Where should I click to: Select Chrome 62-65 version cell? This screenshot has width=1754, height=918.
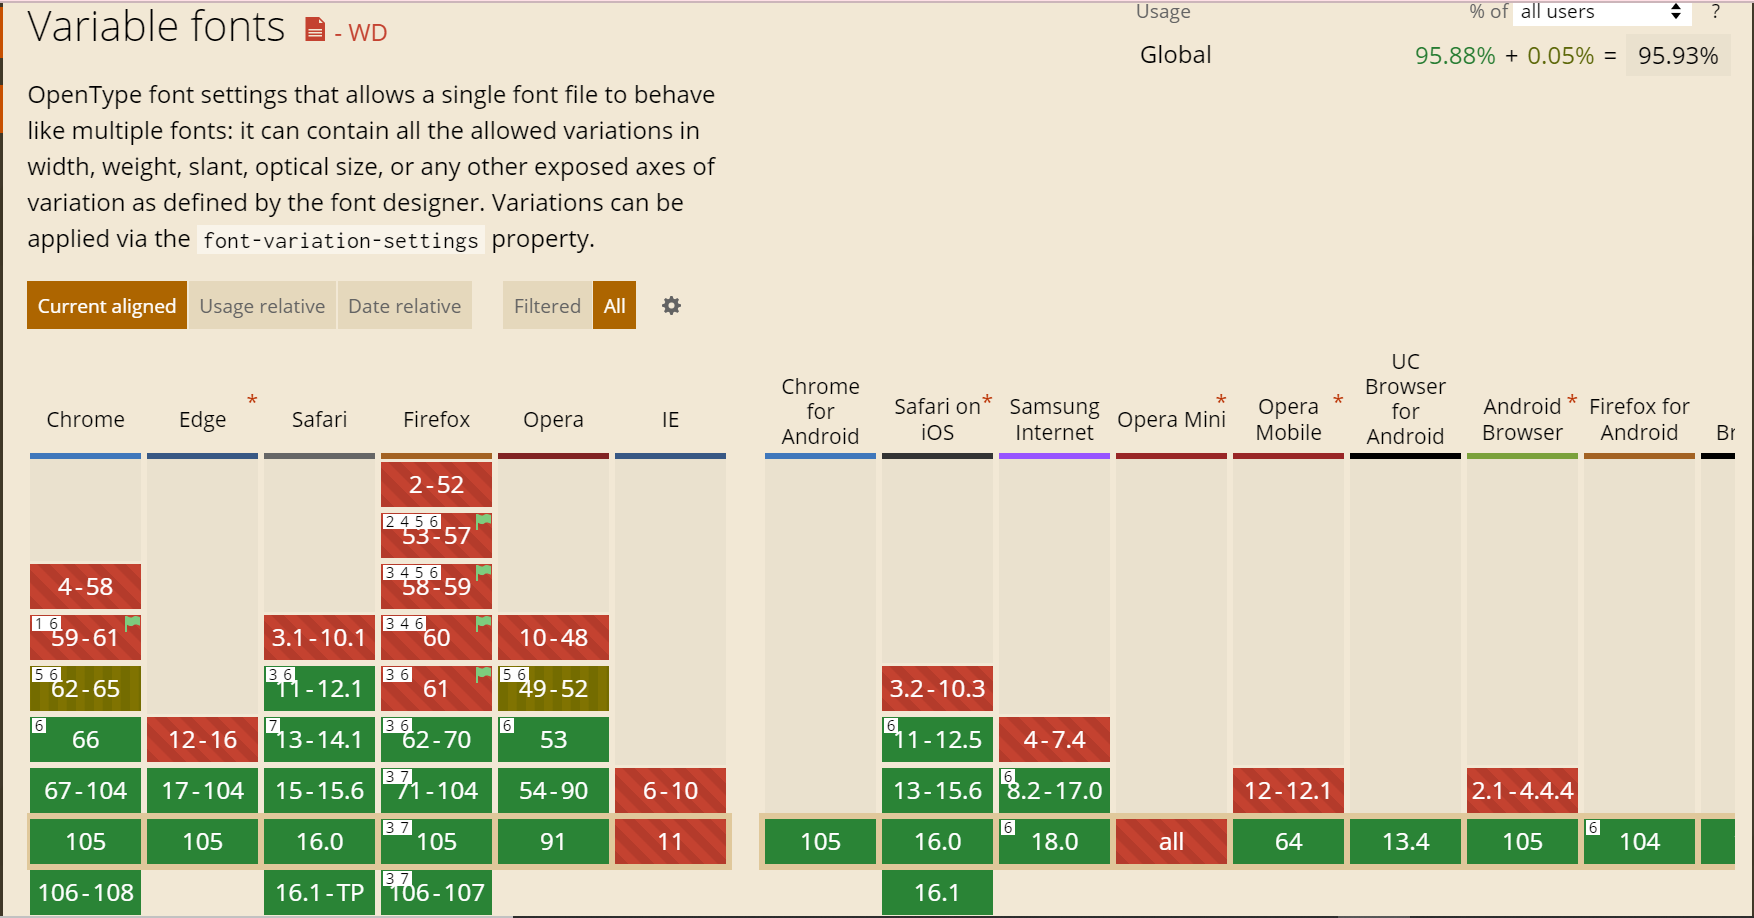pos(86,689)
